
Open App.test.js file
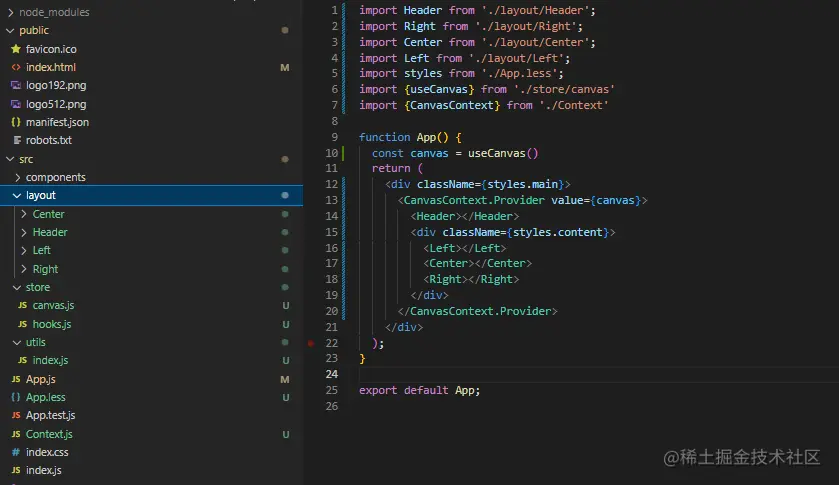[50, 415]
